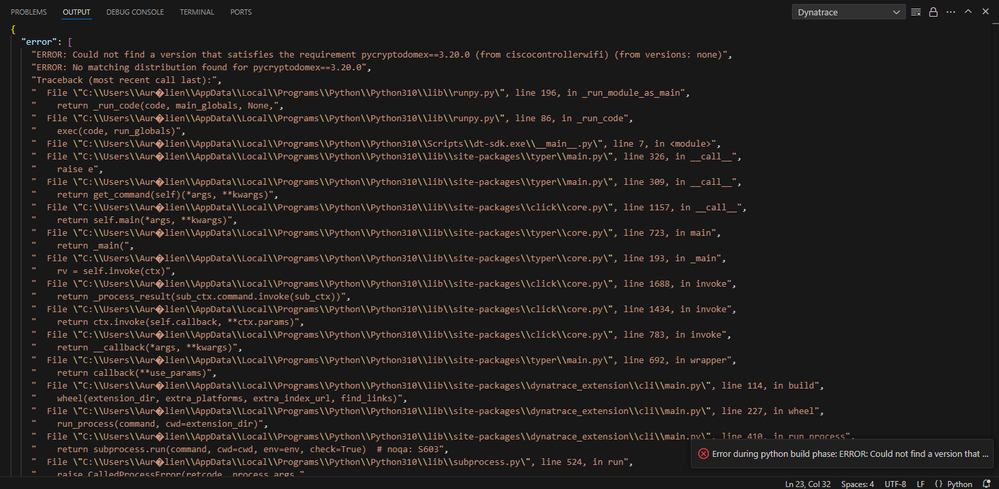Switch to the PROBLEMS tab
Viewport: 999px width, 489px height.
[x=29, y=12]
